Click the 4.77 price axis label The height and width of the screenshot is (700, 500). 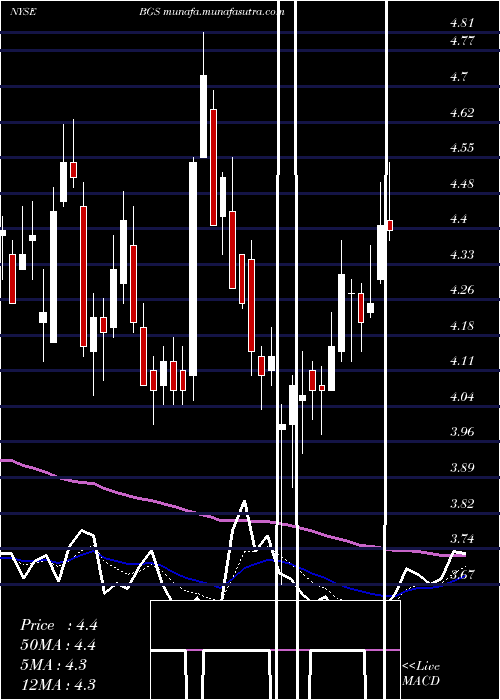[462, 41]
